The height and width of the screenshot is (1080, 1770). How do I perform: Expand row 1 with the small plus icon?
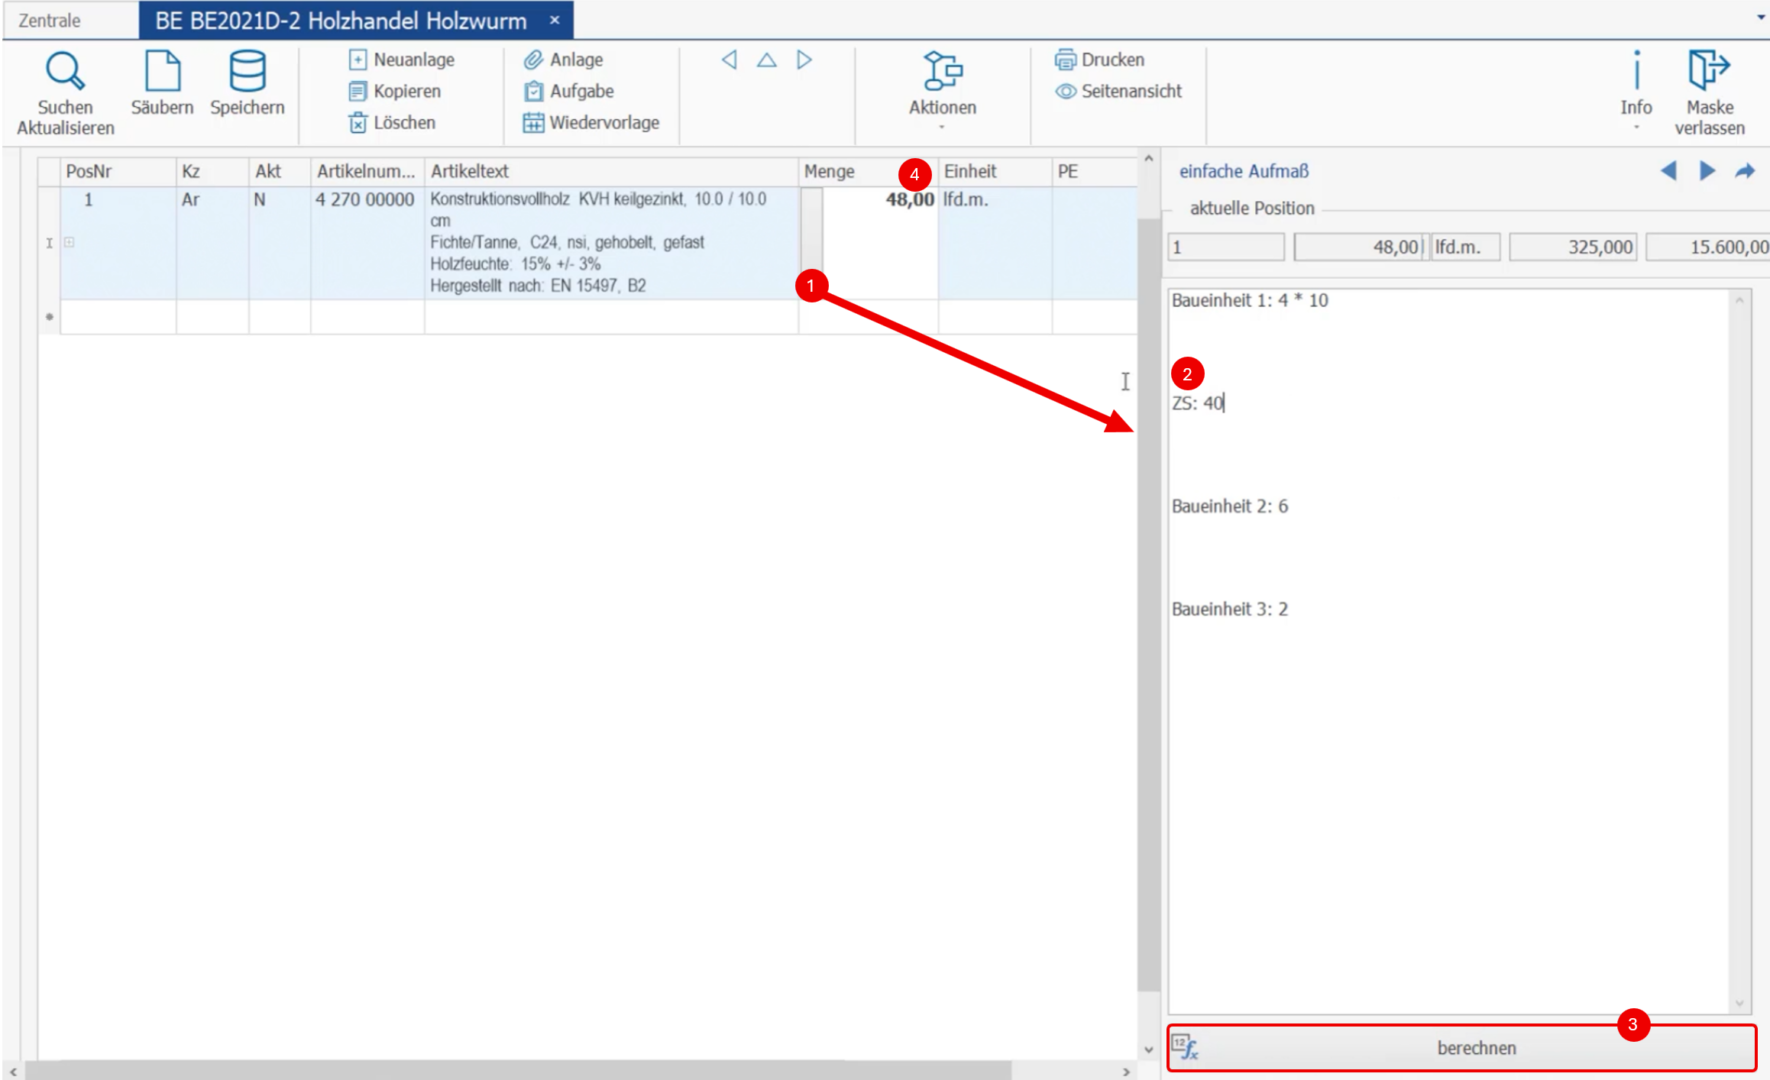pyautogui.click(x=69, y=242)
